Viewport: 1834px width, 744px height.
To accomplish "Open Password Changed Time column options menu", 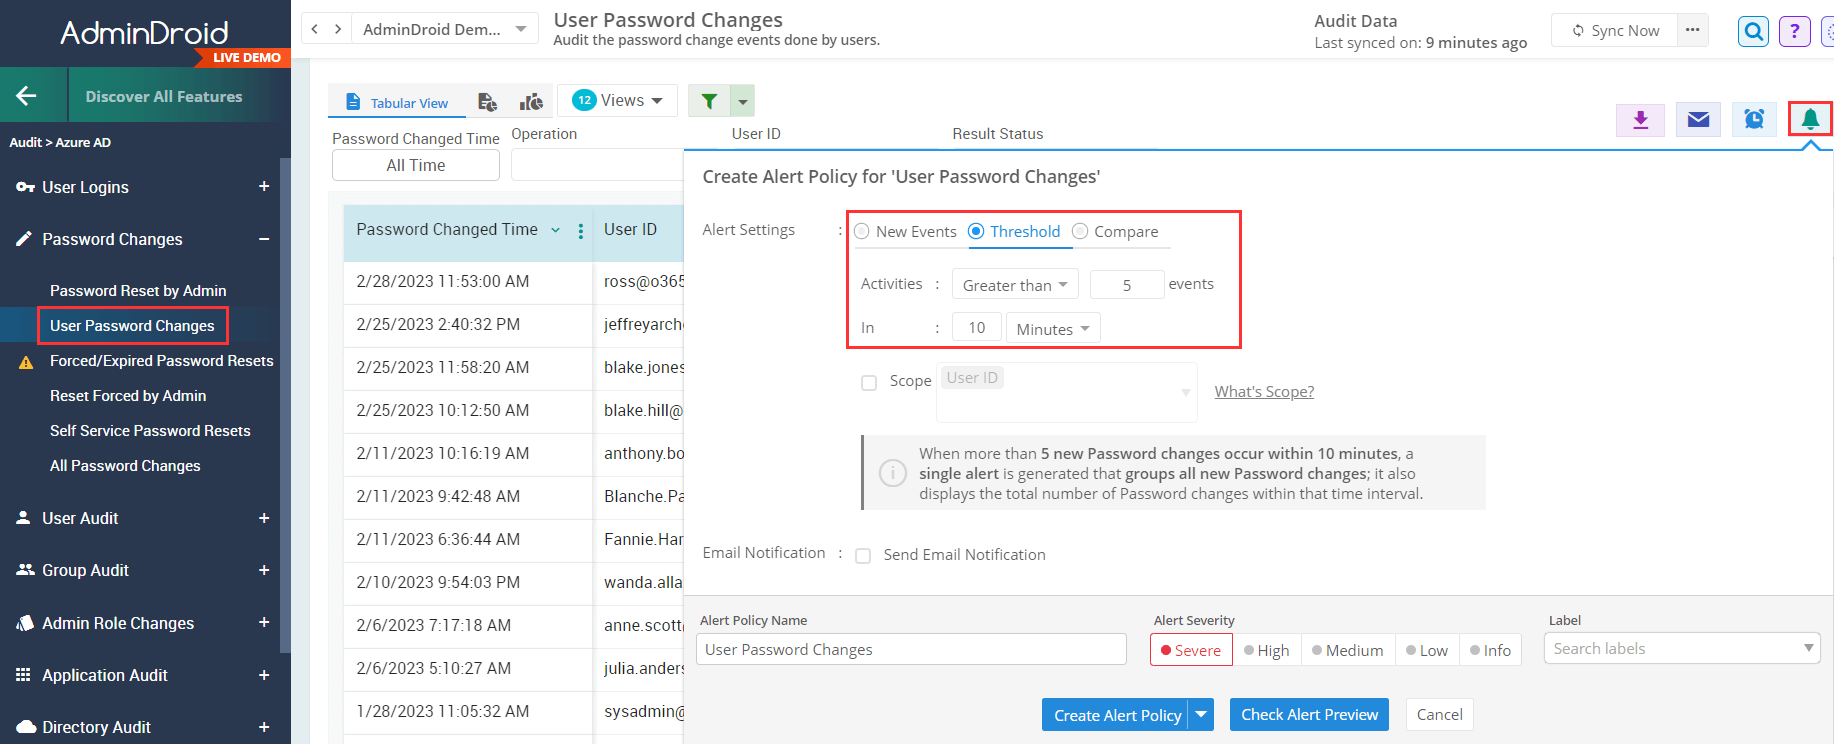I will click(x=581, y=231).
